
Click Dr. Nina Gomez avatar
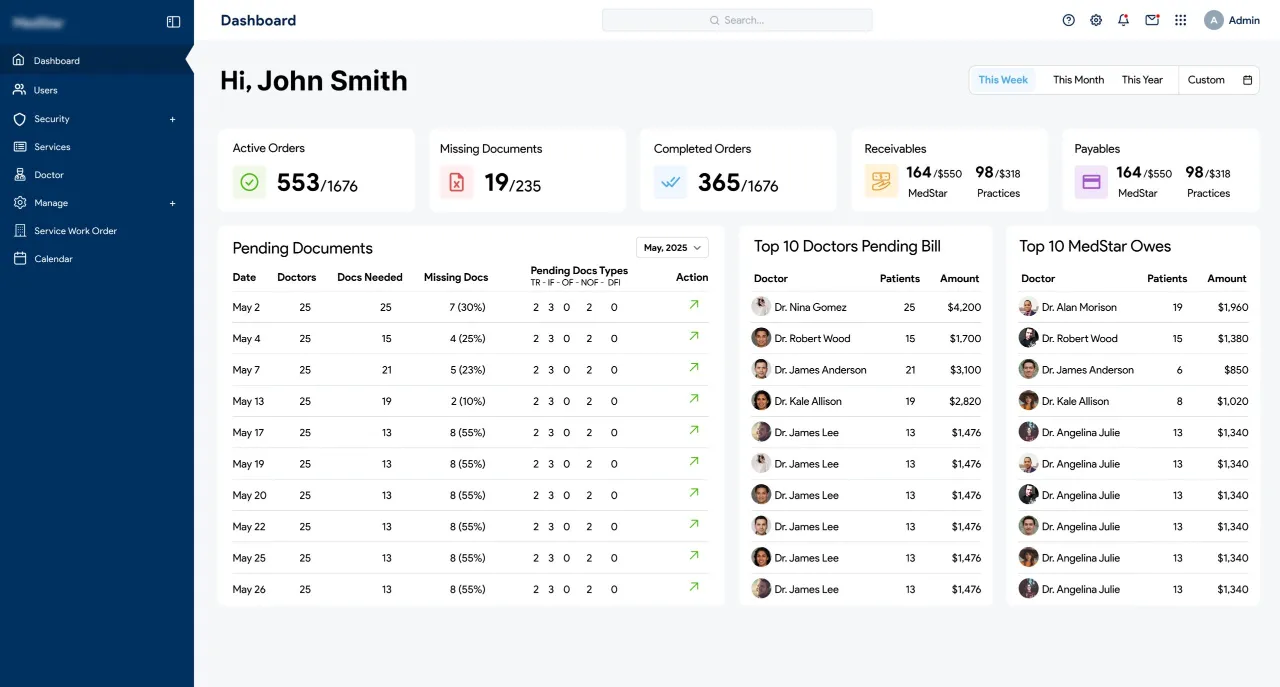[x=761, y=307]
